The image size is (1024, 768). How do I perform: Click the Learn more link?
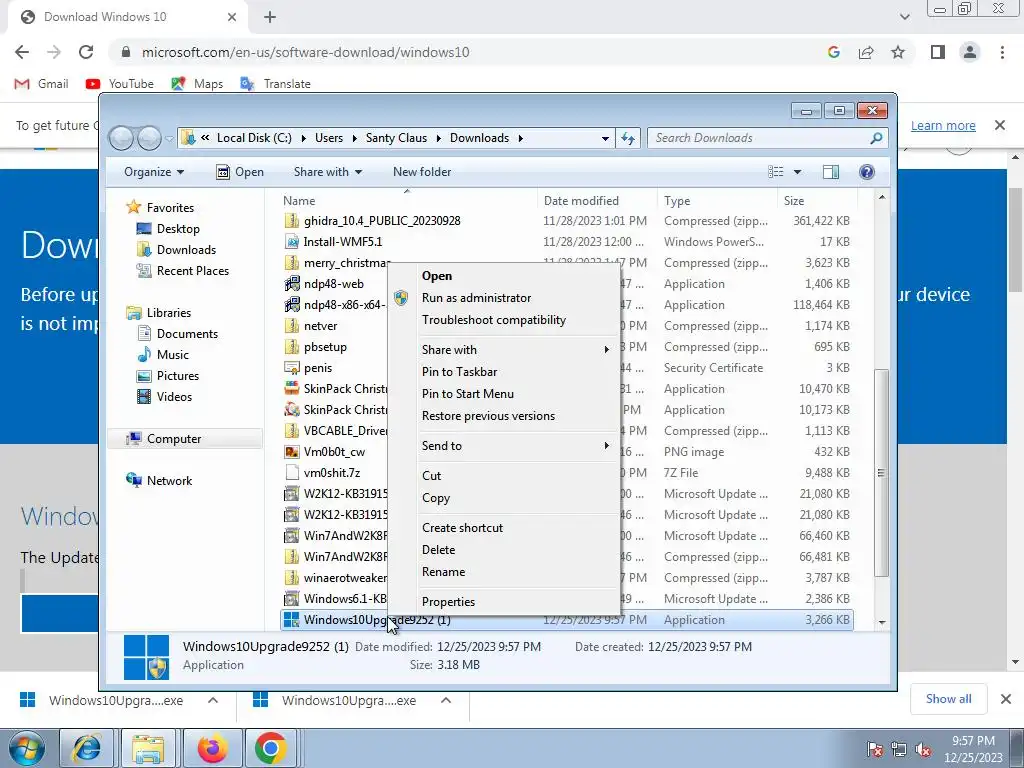[943, 125]
